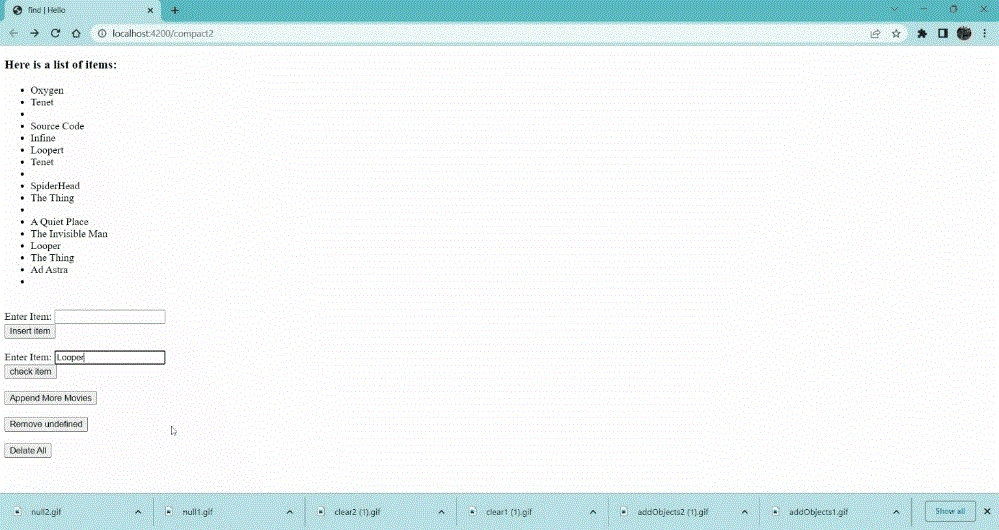The image size is (999, 530).
Task: Select the 'Ad Astra' list item
Action: coord(49,269)
